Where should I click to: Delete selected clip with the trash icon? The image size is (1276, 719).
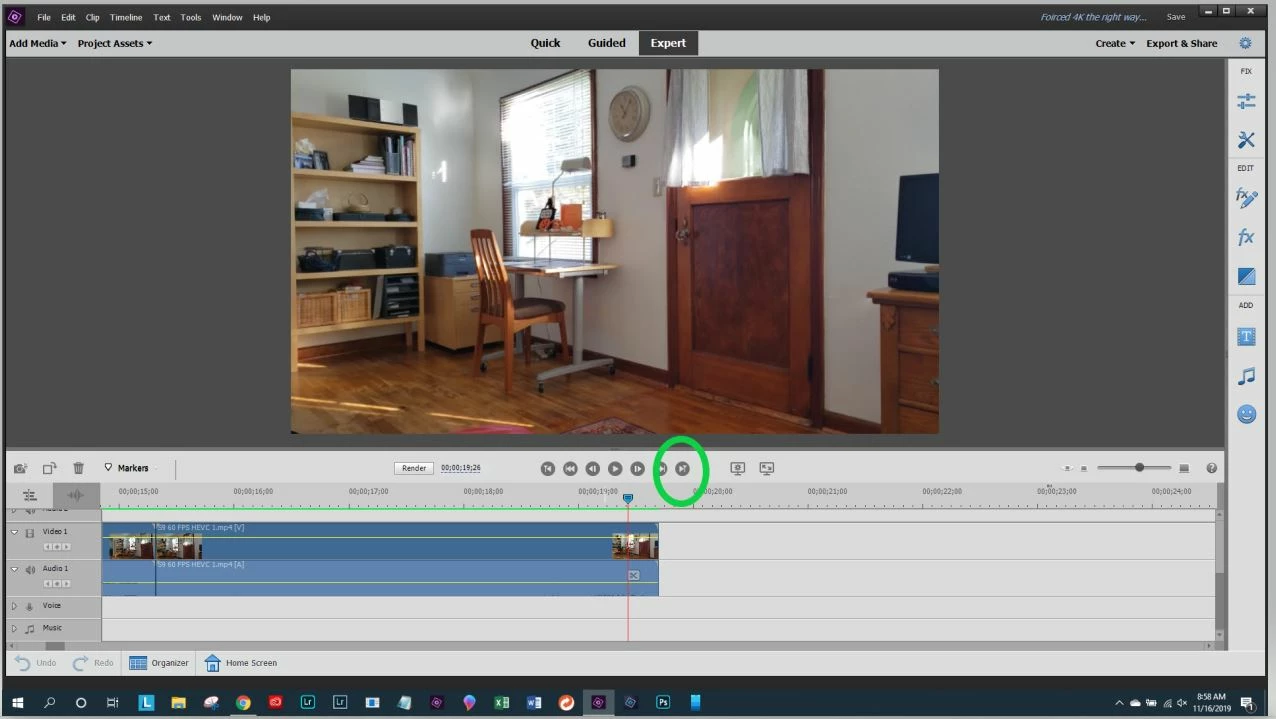pos(78,468)
